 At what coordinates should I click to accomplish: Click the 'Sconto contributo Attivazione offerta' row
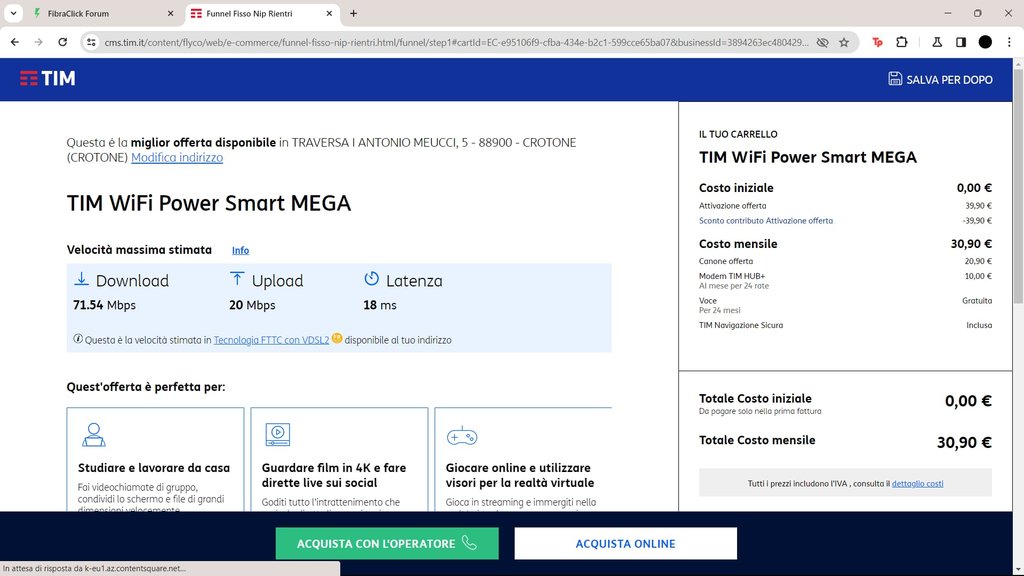click(x=845, y=221)
